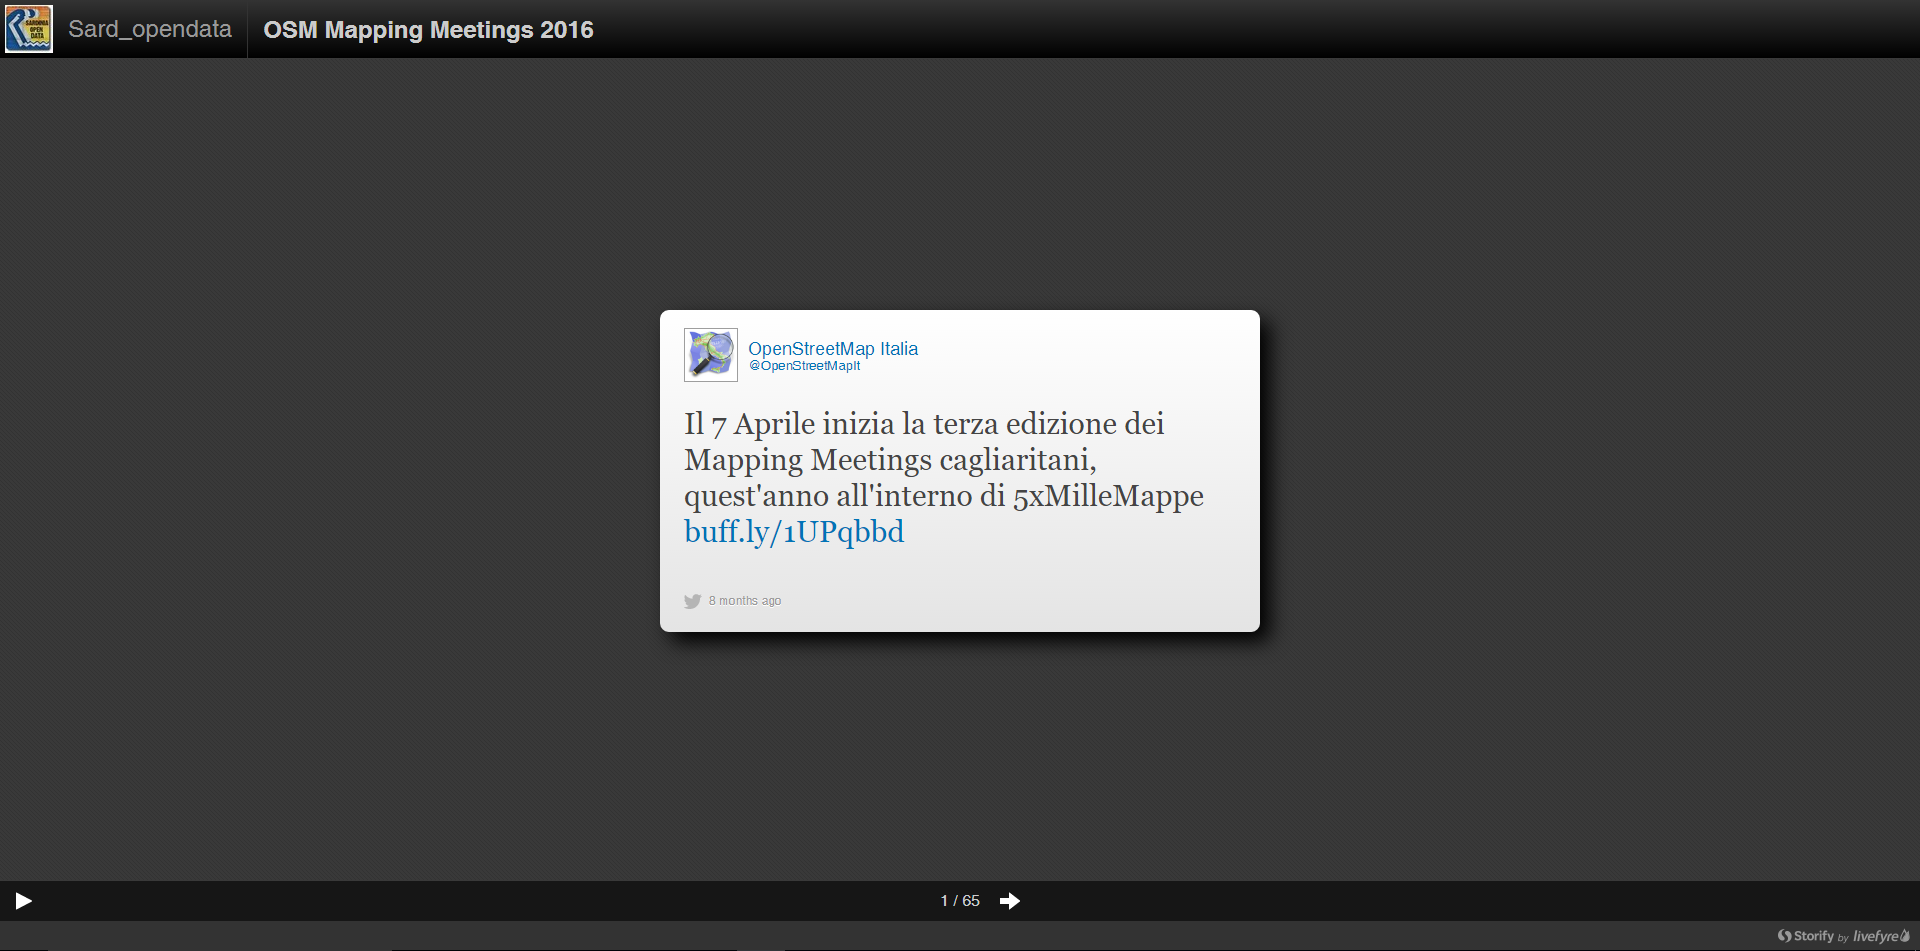Open the OpenStreetMap Italia author name link
Image resolution: width=1920 pixels, height=951 pixels.
(832, 348)
